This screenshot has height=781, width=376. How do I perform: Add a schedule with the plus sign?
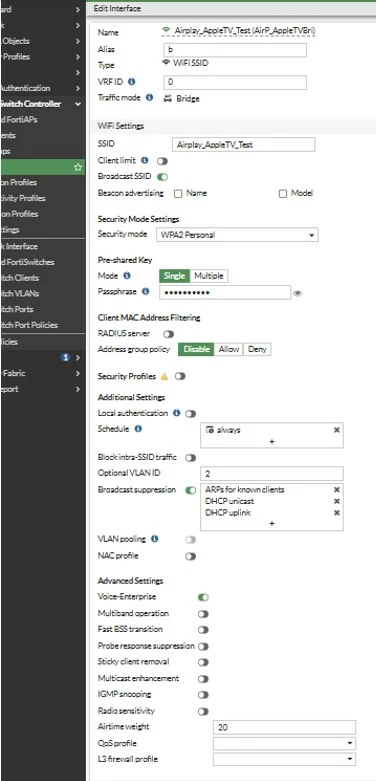[272, 441]
